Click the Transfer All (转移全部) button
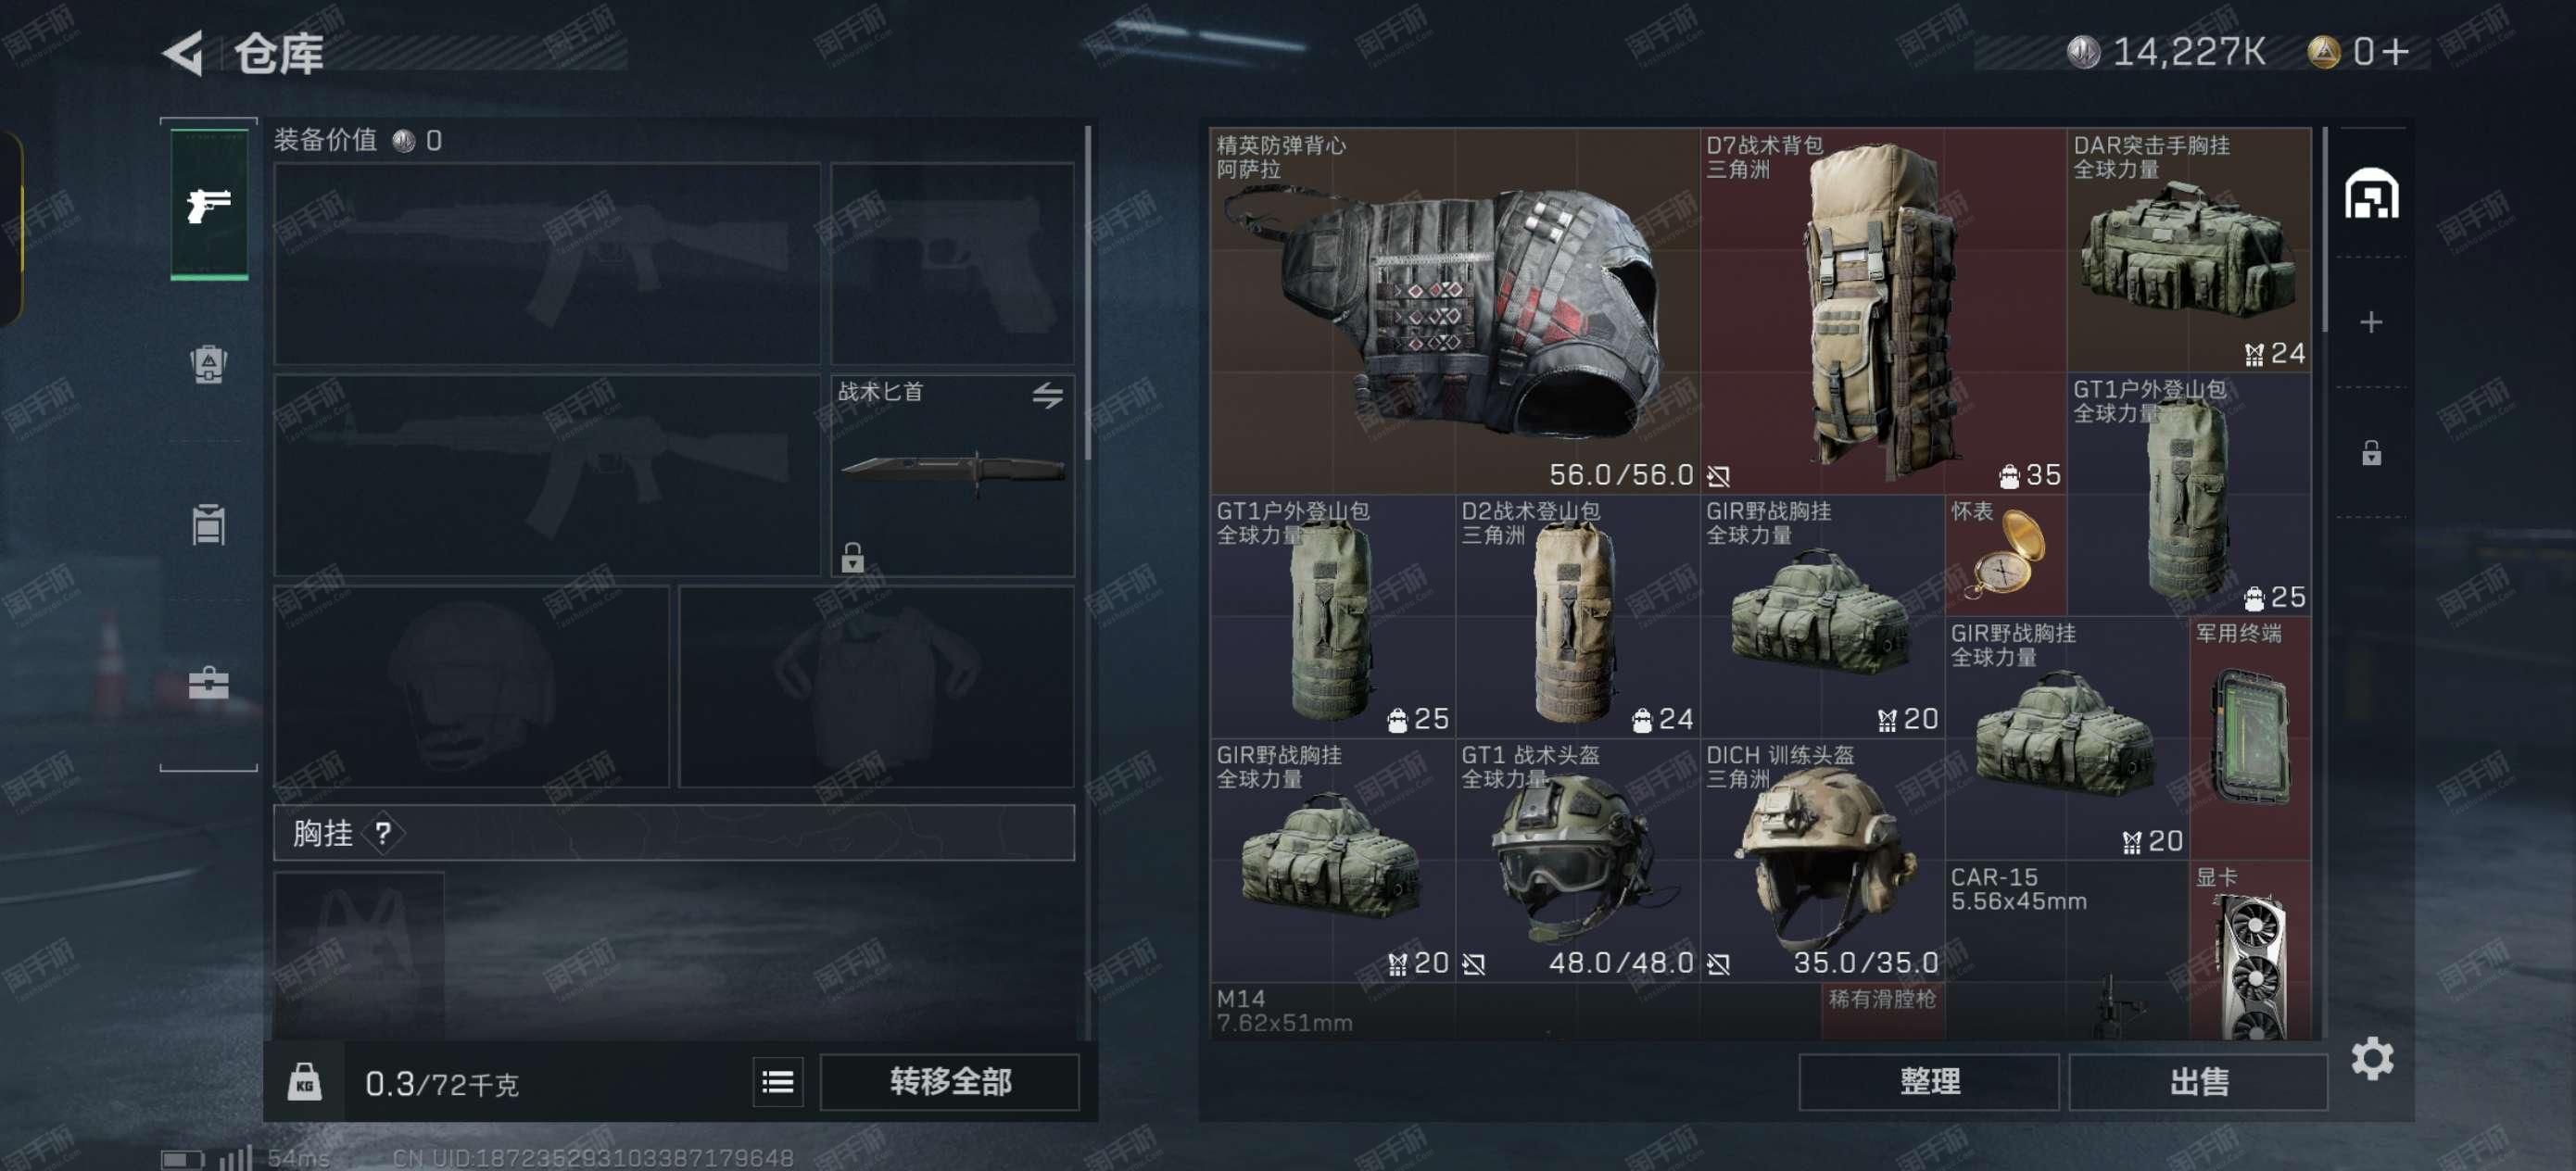Screen dimensions: 2576x1171 pyautogui.click(x=949, y=1081)
